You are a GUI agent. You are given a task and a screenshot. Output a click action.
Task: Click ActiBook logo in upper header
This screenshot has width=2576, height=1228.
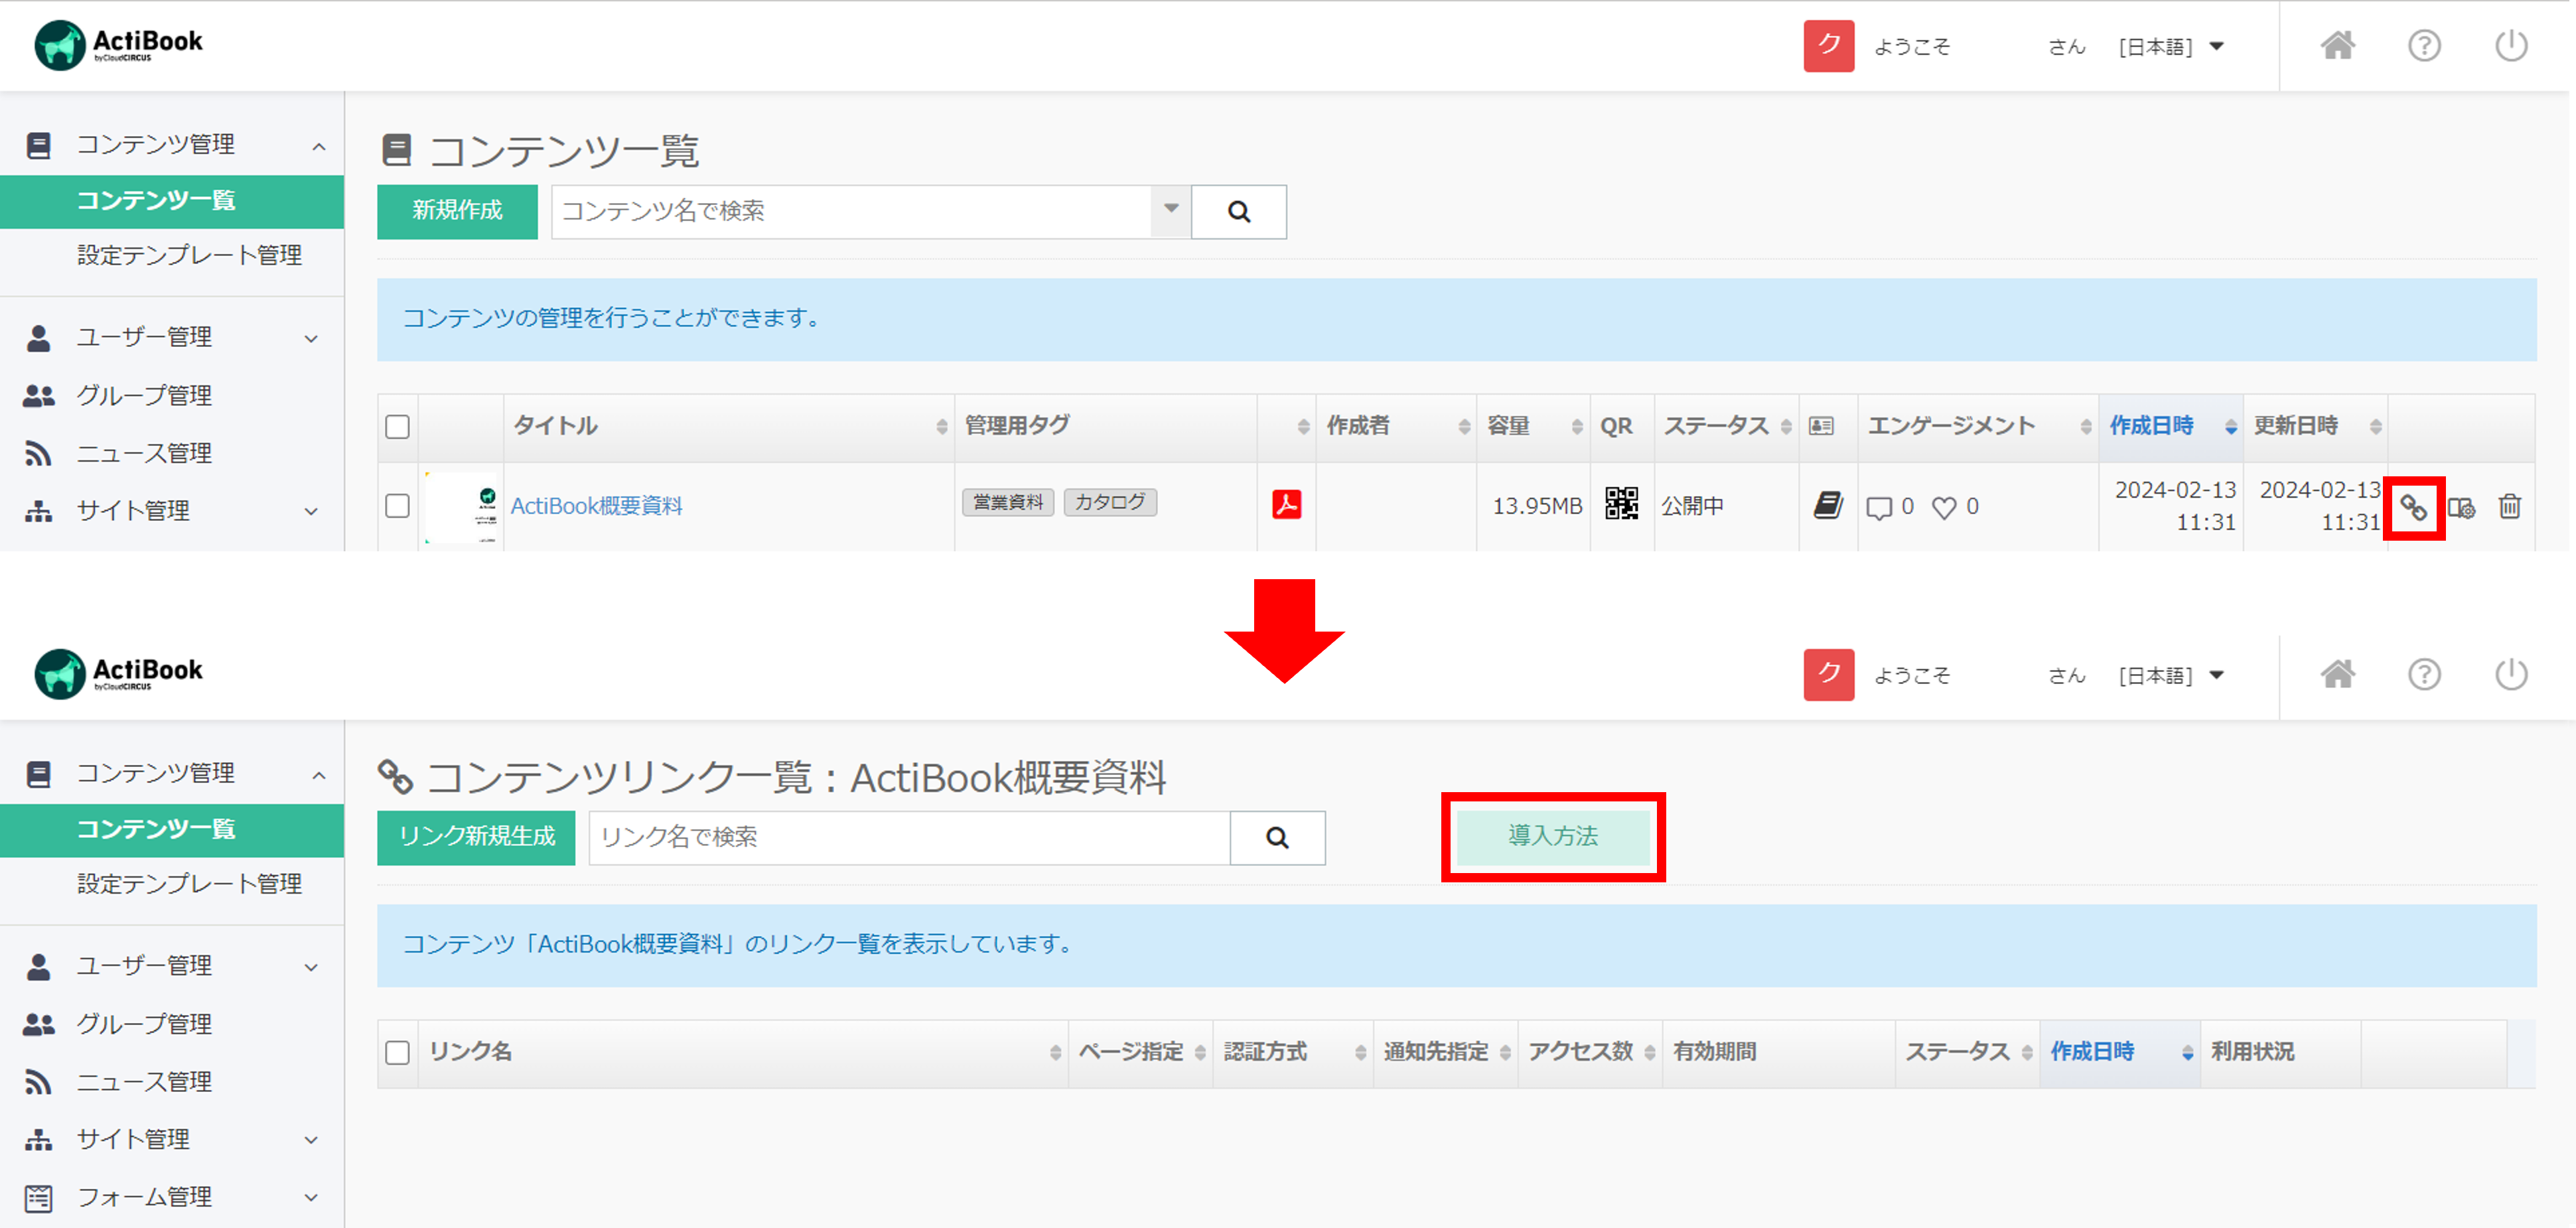119,45
